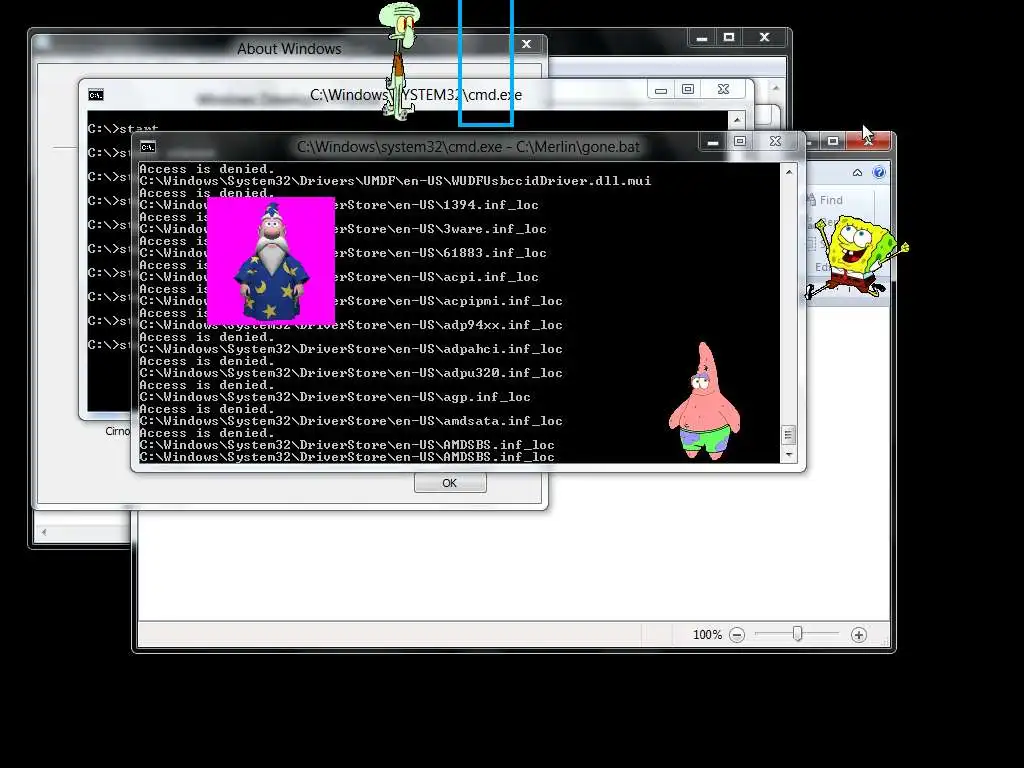Maximize the dark-framed window behind About Windows
Viewport: 1024px width, 768px height.
[x=729, y=37]
